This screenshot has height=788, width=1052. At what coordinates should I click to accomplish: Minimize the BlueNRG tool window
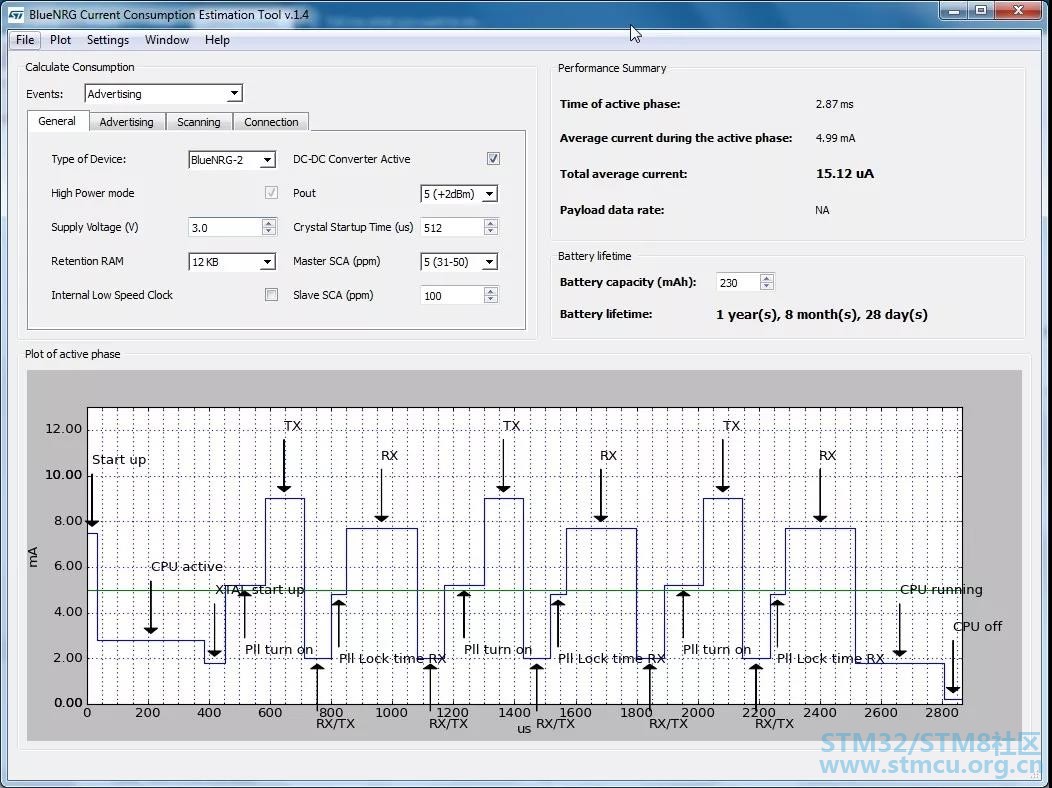click(x=954, y=10)
